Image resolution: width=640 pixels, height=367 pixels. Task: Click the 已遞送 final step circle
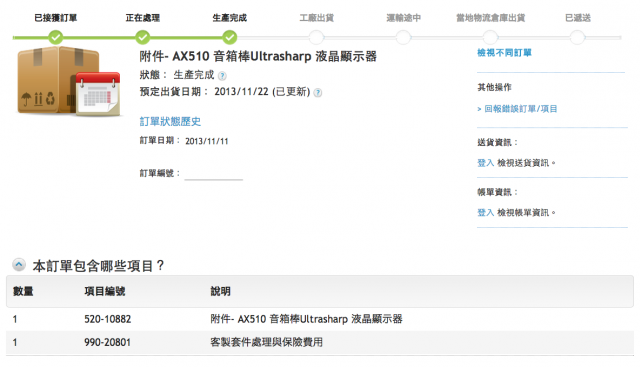577,38
